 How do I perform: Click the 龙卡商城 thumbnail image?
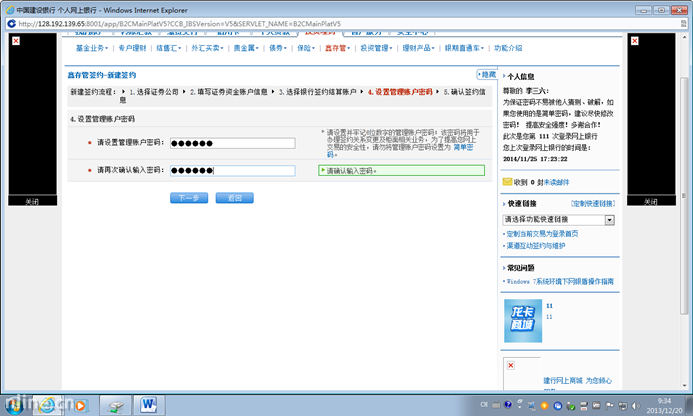[x=523, y=321]
